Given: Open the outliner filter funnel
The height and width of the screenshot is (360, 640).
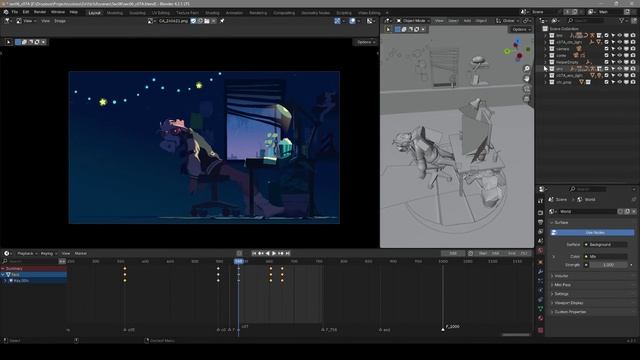Looking at the screenshot, I should point(622,20).
